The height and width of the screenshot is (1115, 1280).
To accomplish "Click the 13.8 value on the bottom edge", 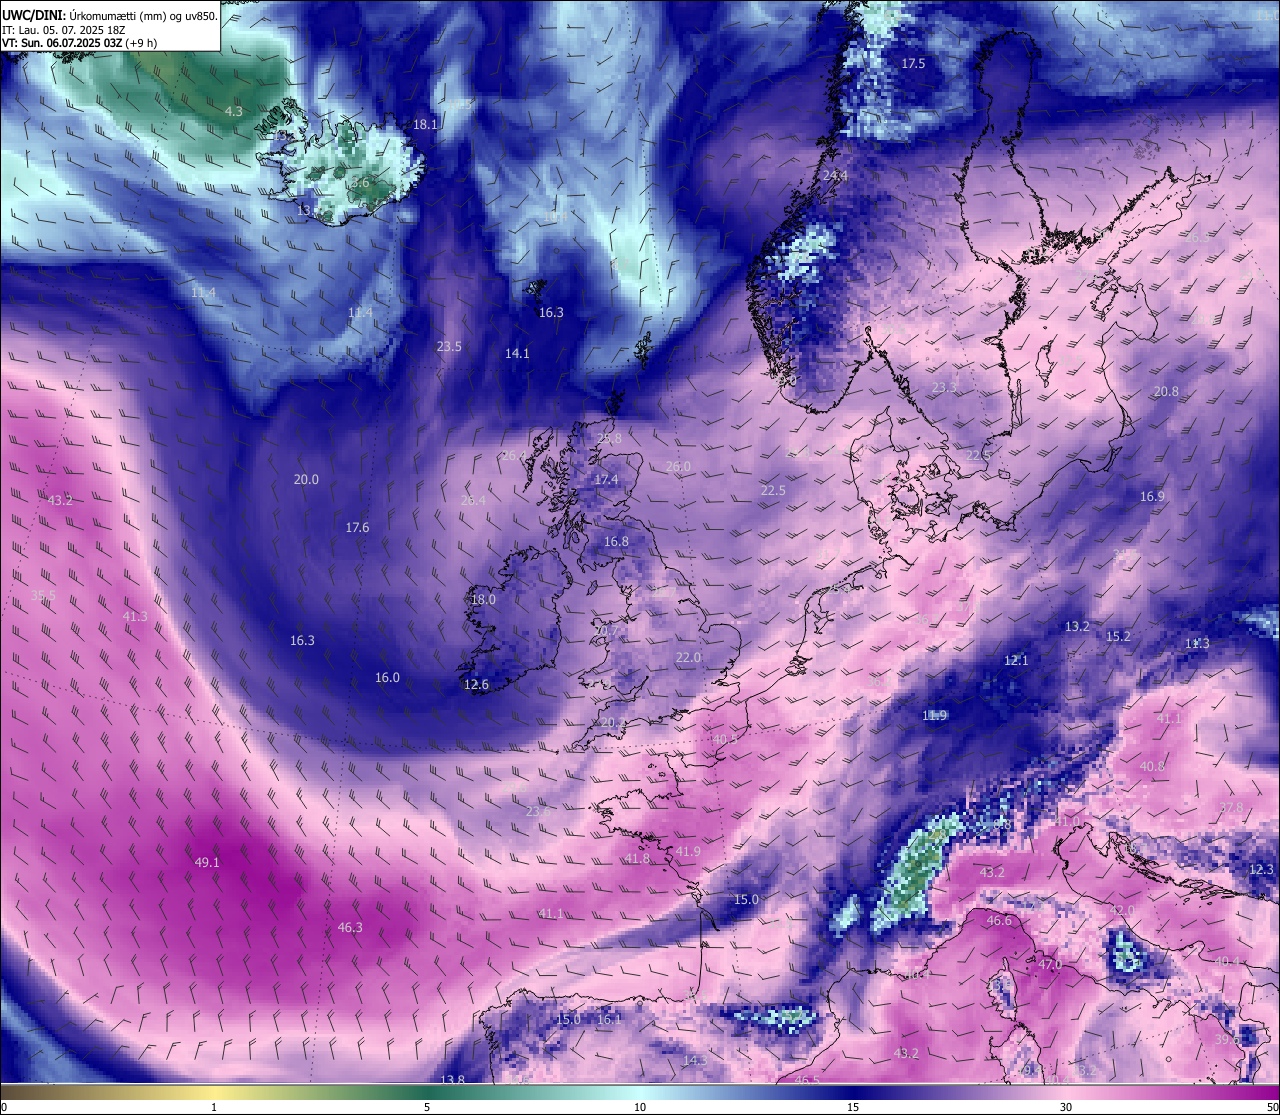I will (453, 1079).
